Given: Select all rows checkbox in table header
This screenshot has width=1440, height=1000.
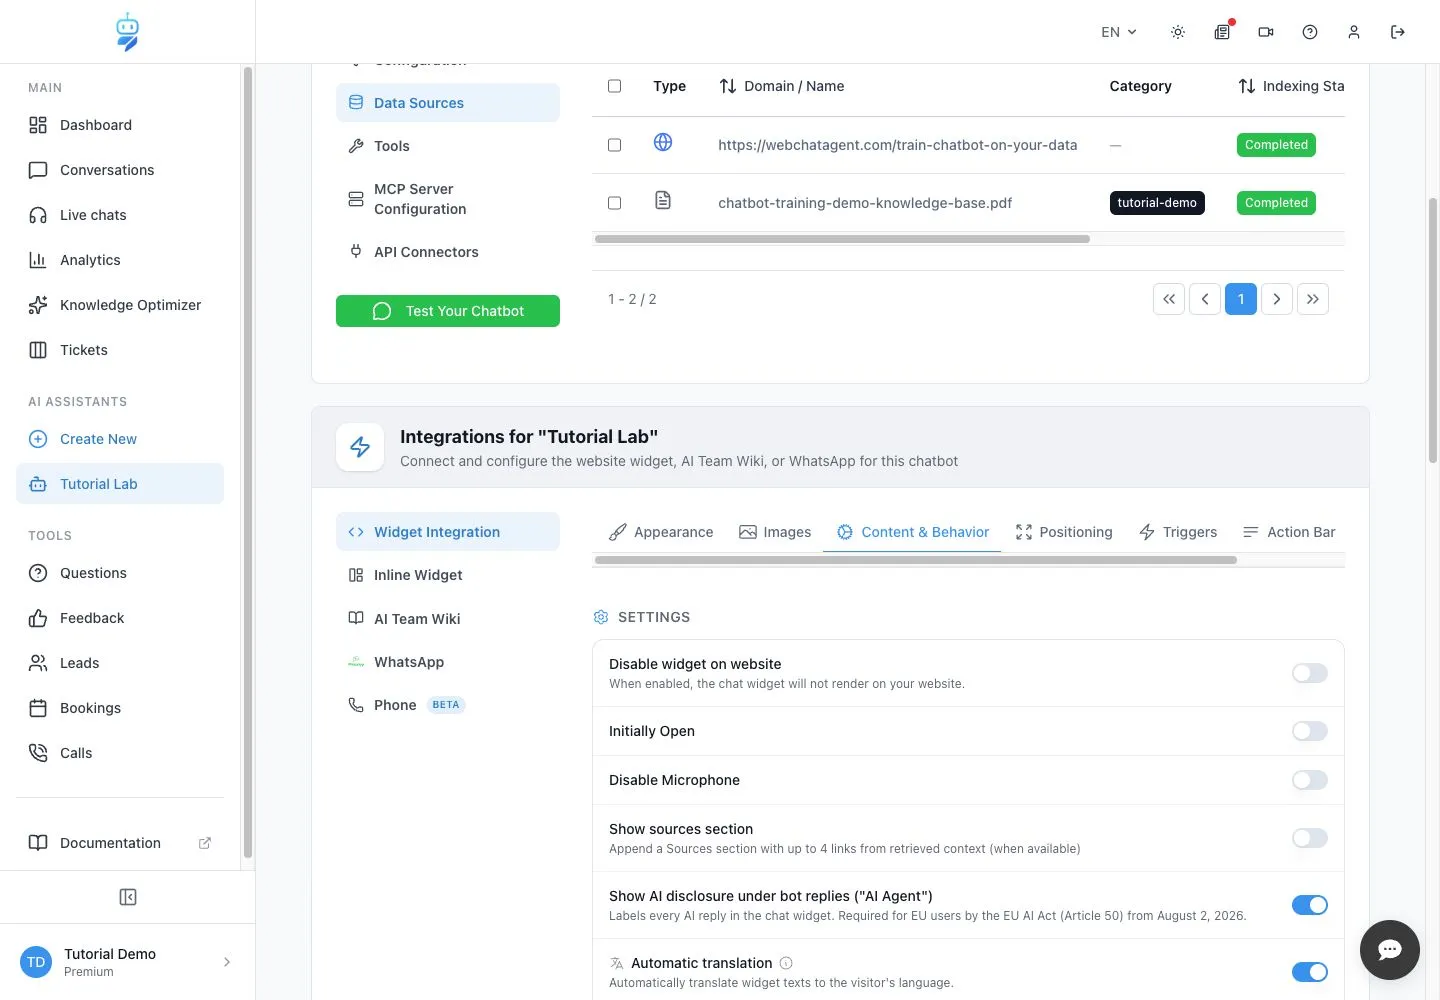Looking at the screenshot, I should pyautogui.click(x=615, y=86).
